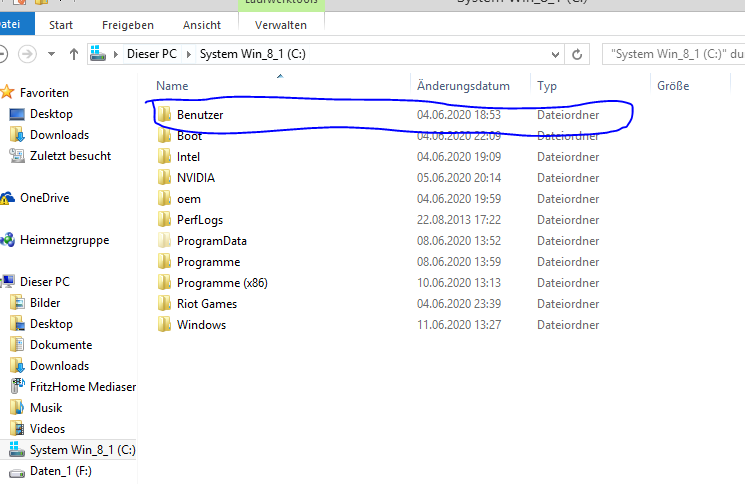745x484 pixels.
Task: Expand the address bar history dropdown
Action: [x=555, y=54]
